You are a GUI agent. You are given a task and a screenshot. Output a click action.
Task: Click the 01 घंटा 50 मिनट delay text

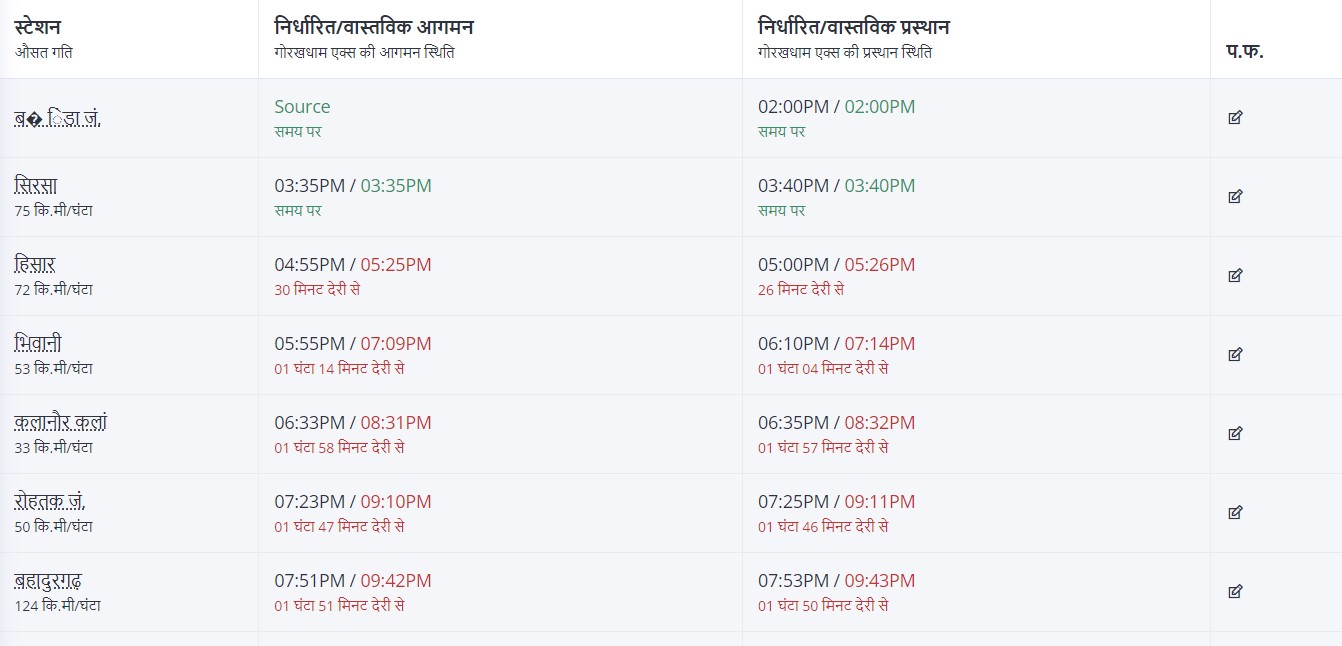pos(823,606)
